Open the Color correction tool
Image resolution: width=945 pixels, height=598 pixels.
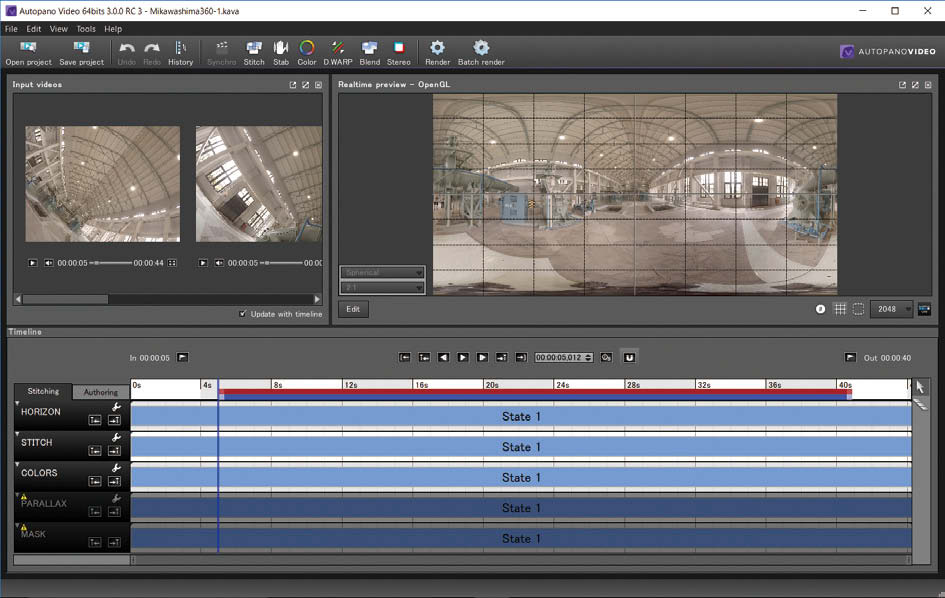click(x=307, y=53)
